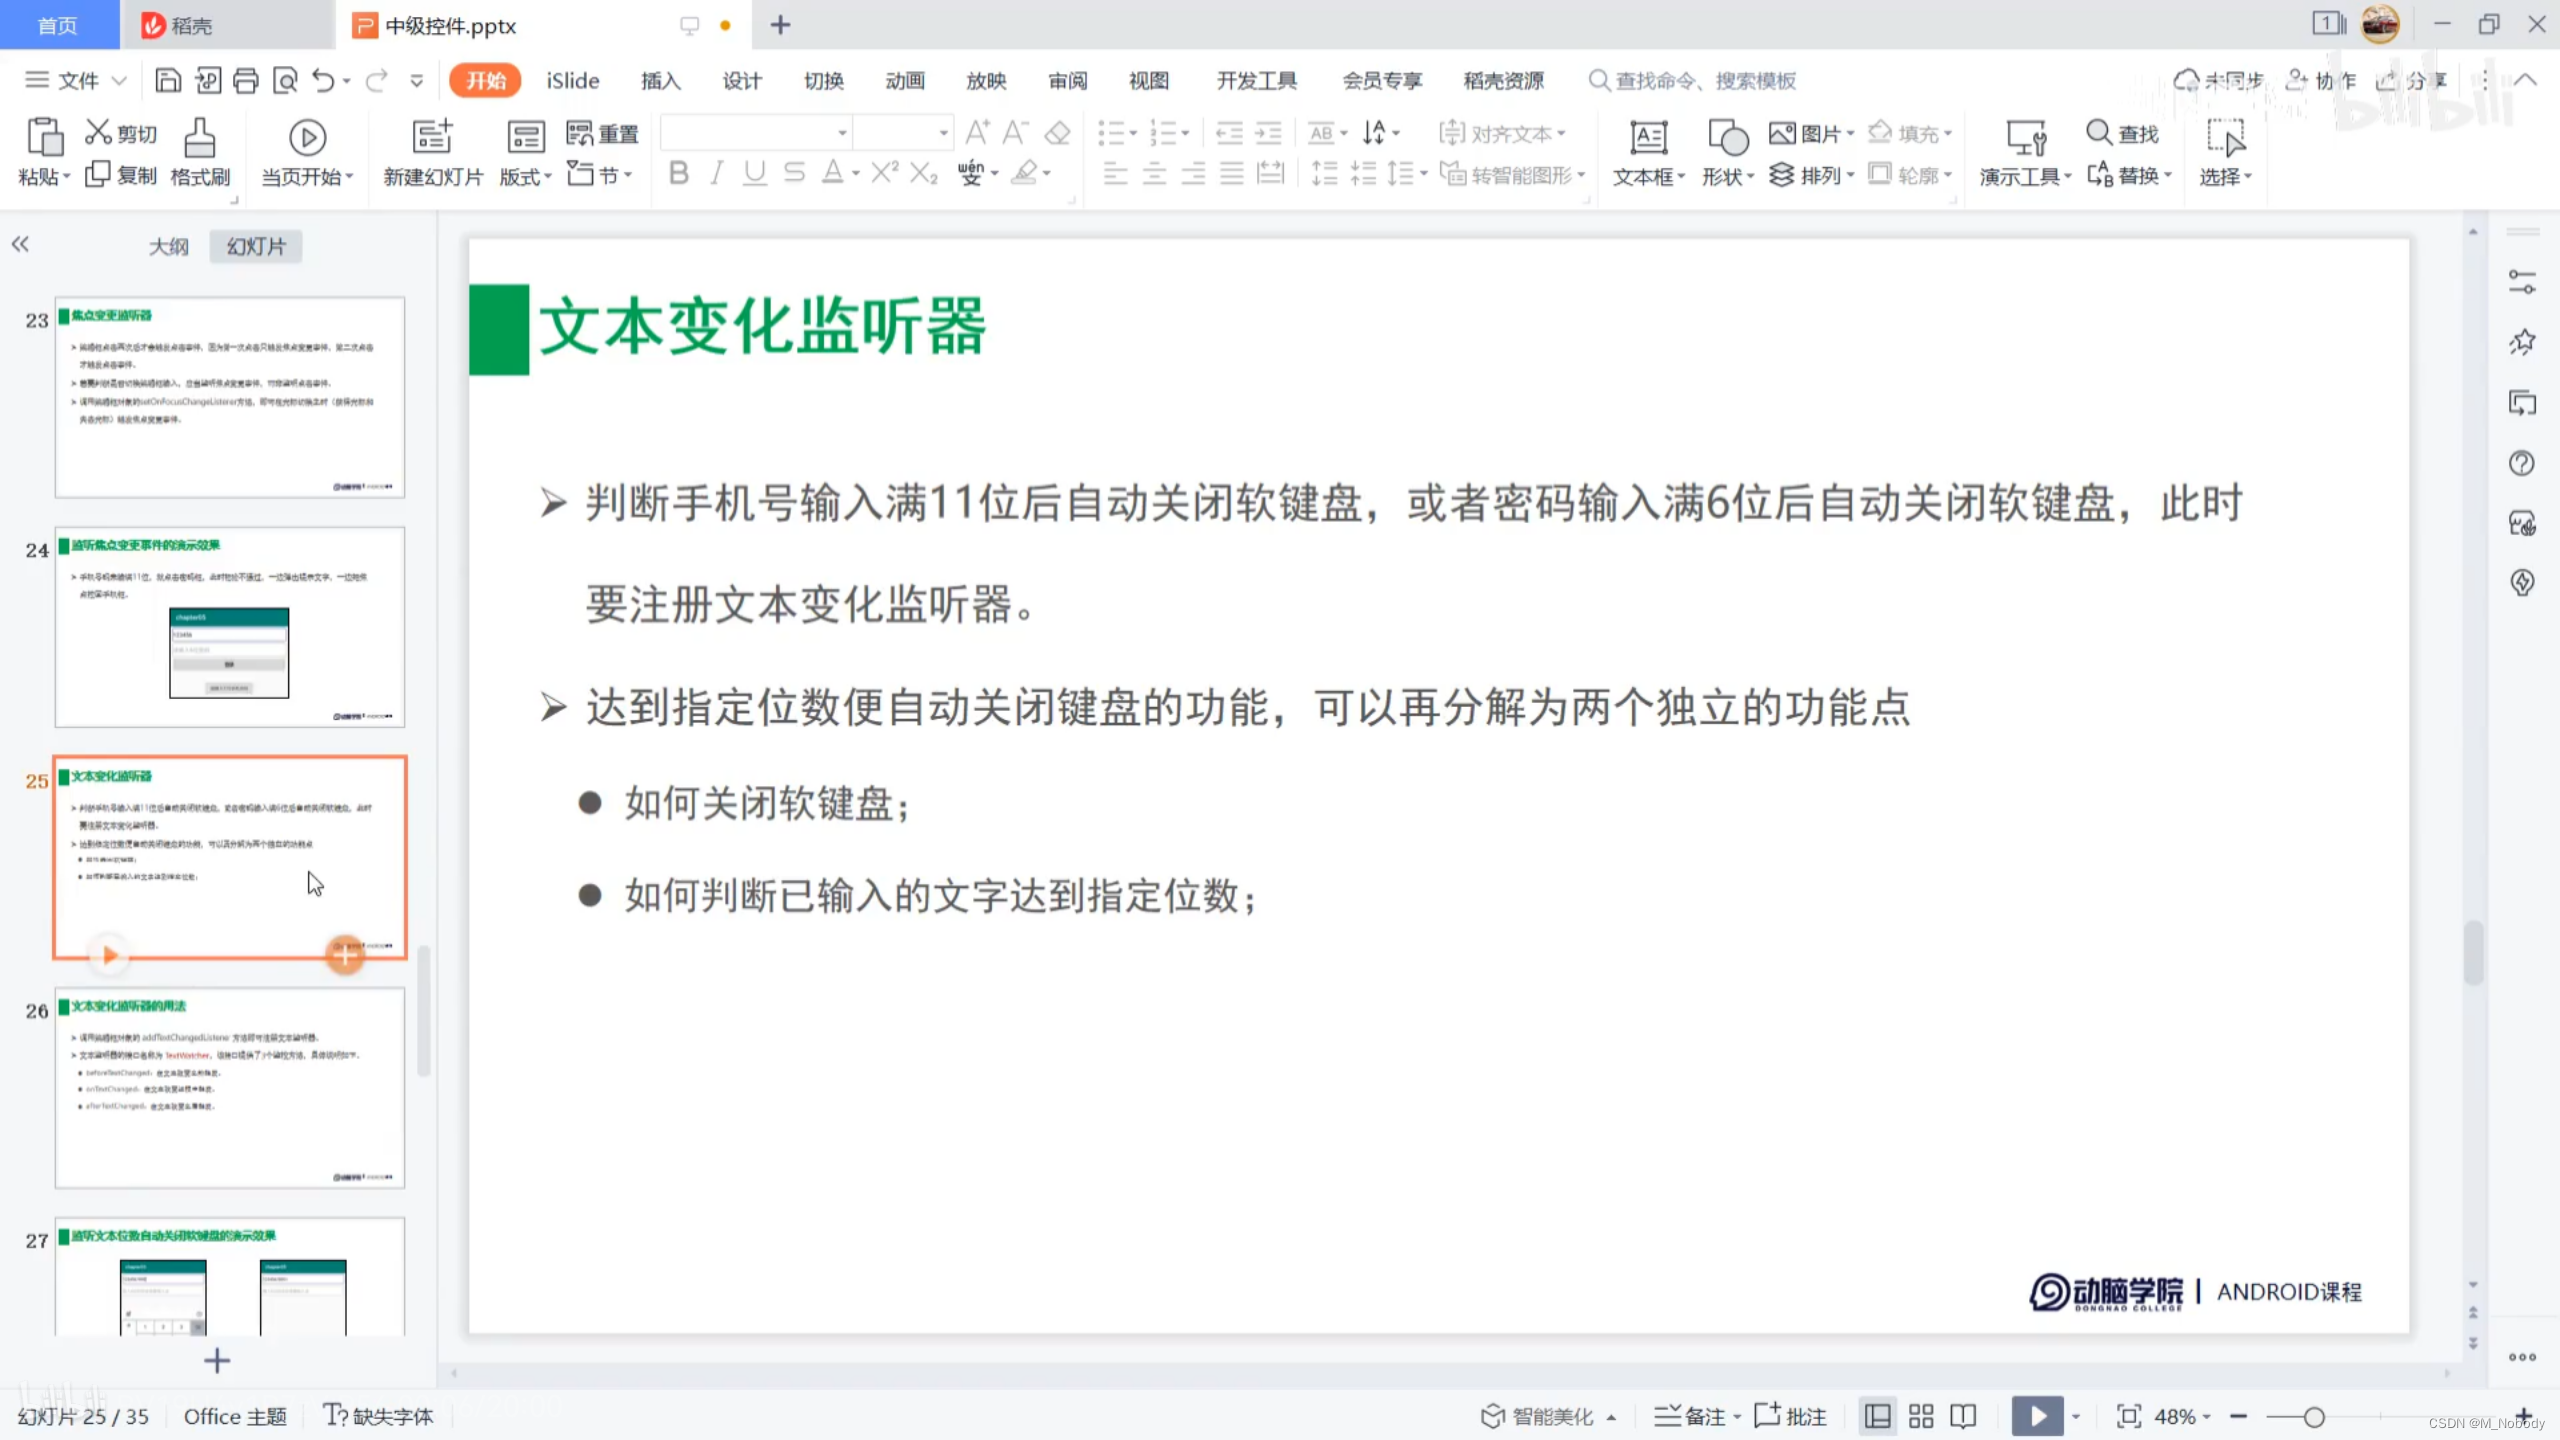2560x1440 pixels.
Task: Switch to slide sorter grid view
Action: pos(1920,1416)
